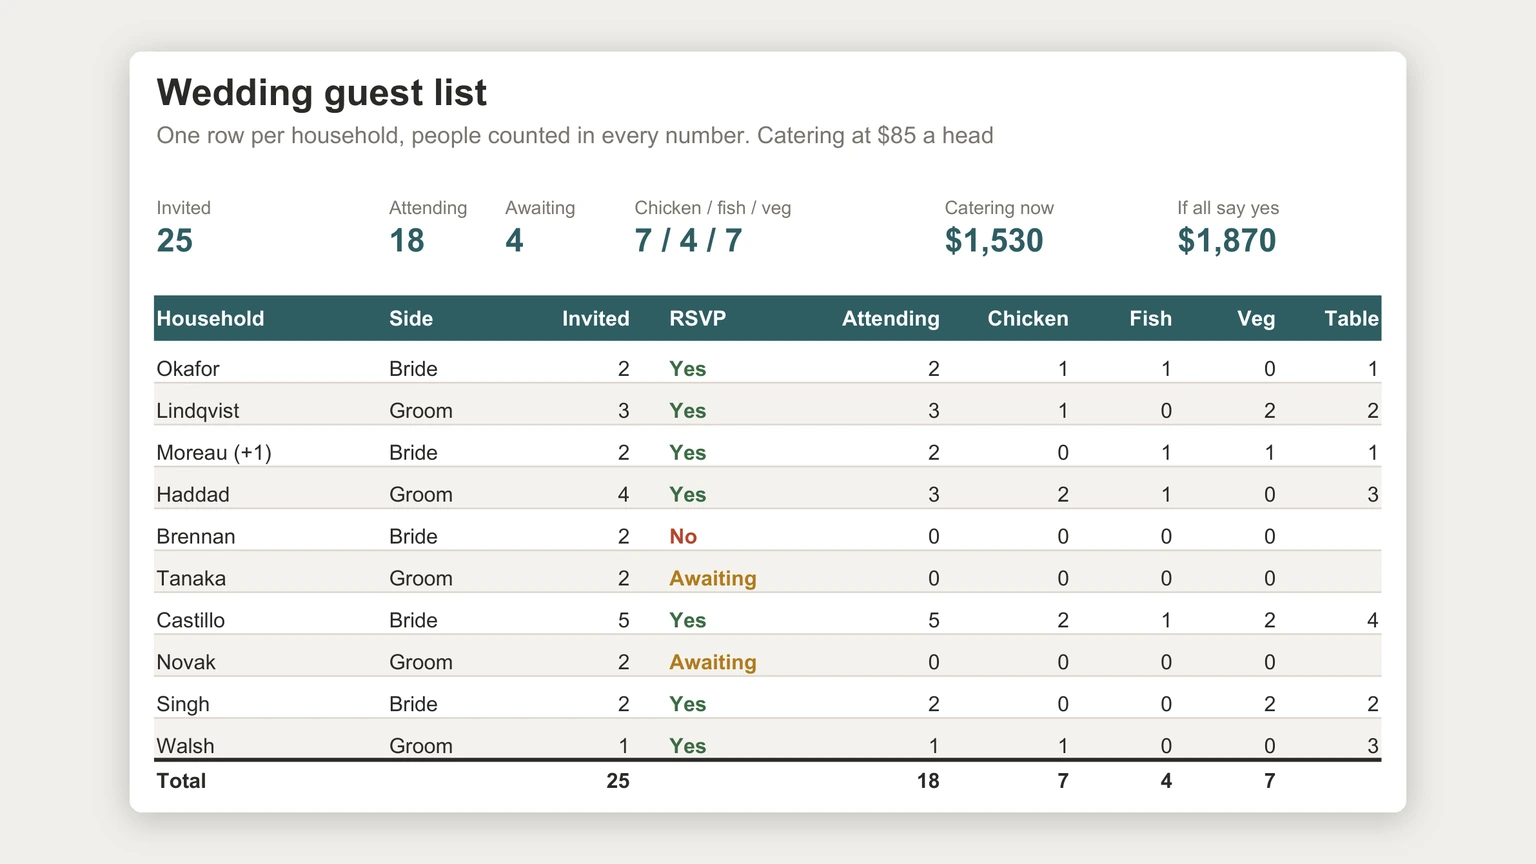The height and width of the screenshot is (864, 1536).
Task: Click Table value 4 in Castillo row
Action: click(x=1373, y=620)
